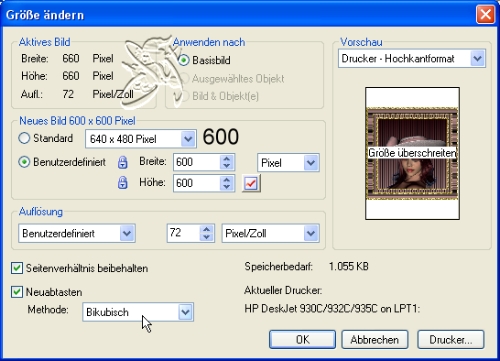Click the resolution 72 input field
Viewport: 500px width, 361px height.
pos(183,233)
